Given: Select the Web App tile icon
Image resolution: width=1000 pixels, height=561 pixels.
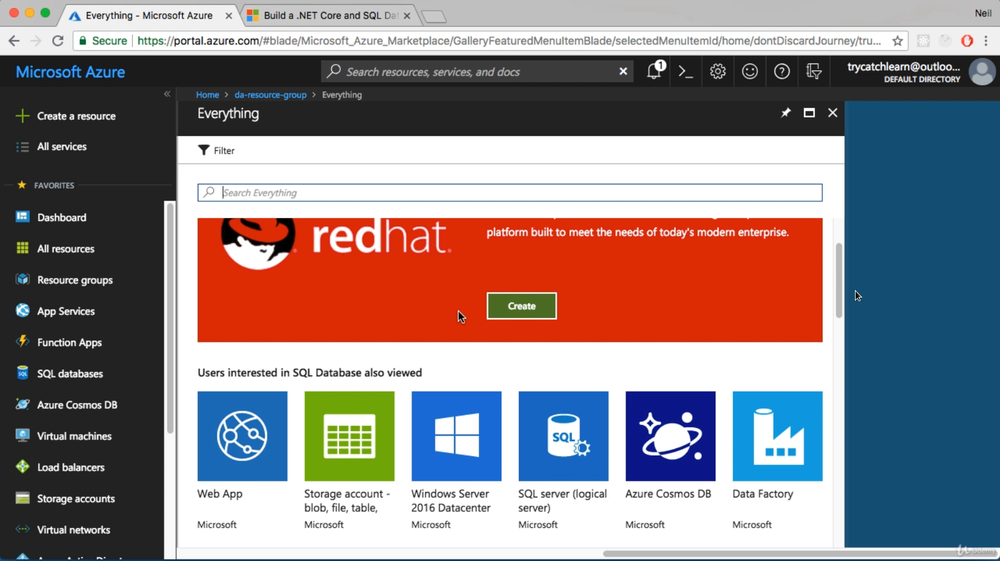Looking at the screenshot, I should (242, 436).
